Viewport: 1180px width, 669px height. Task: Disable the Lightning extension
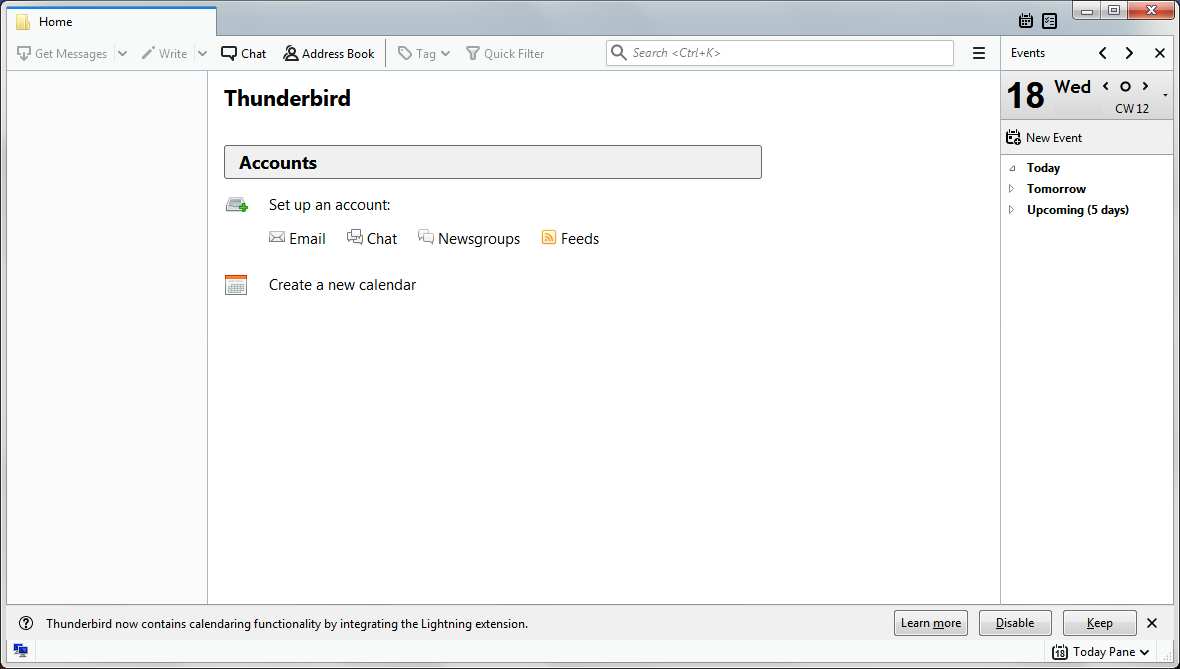1015,623
